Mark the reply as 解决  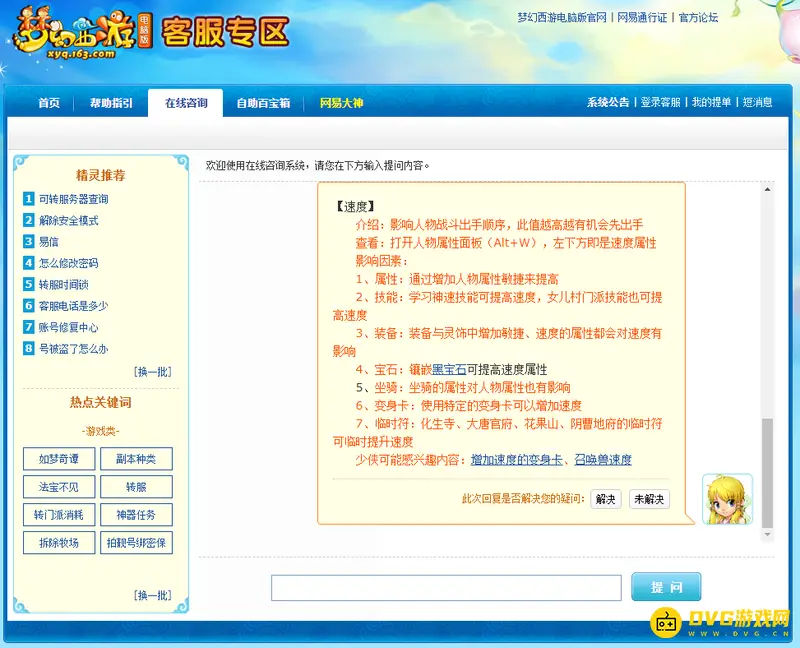coord(606,499)
